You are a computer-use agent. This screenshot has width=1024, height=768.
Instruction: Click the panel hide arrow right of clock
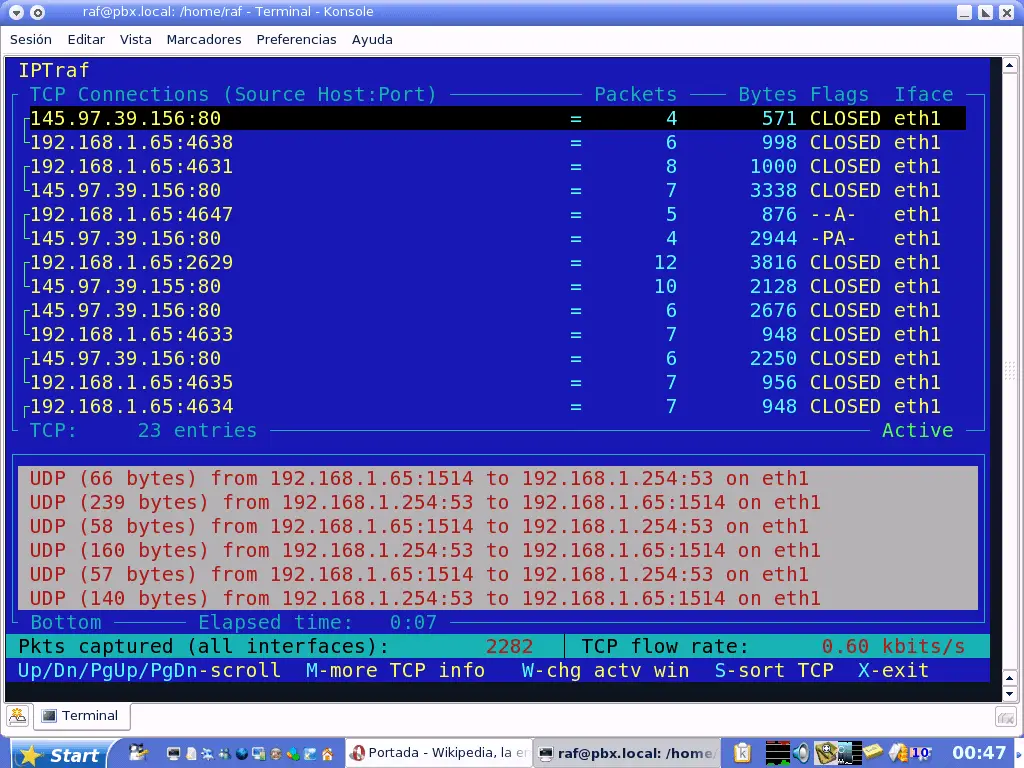[1018, 753]
